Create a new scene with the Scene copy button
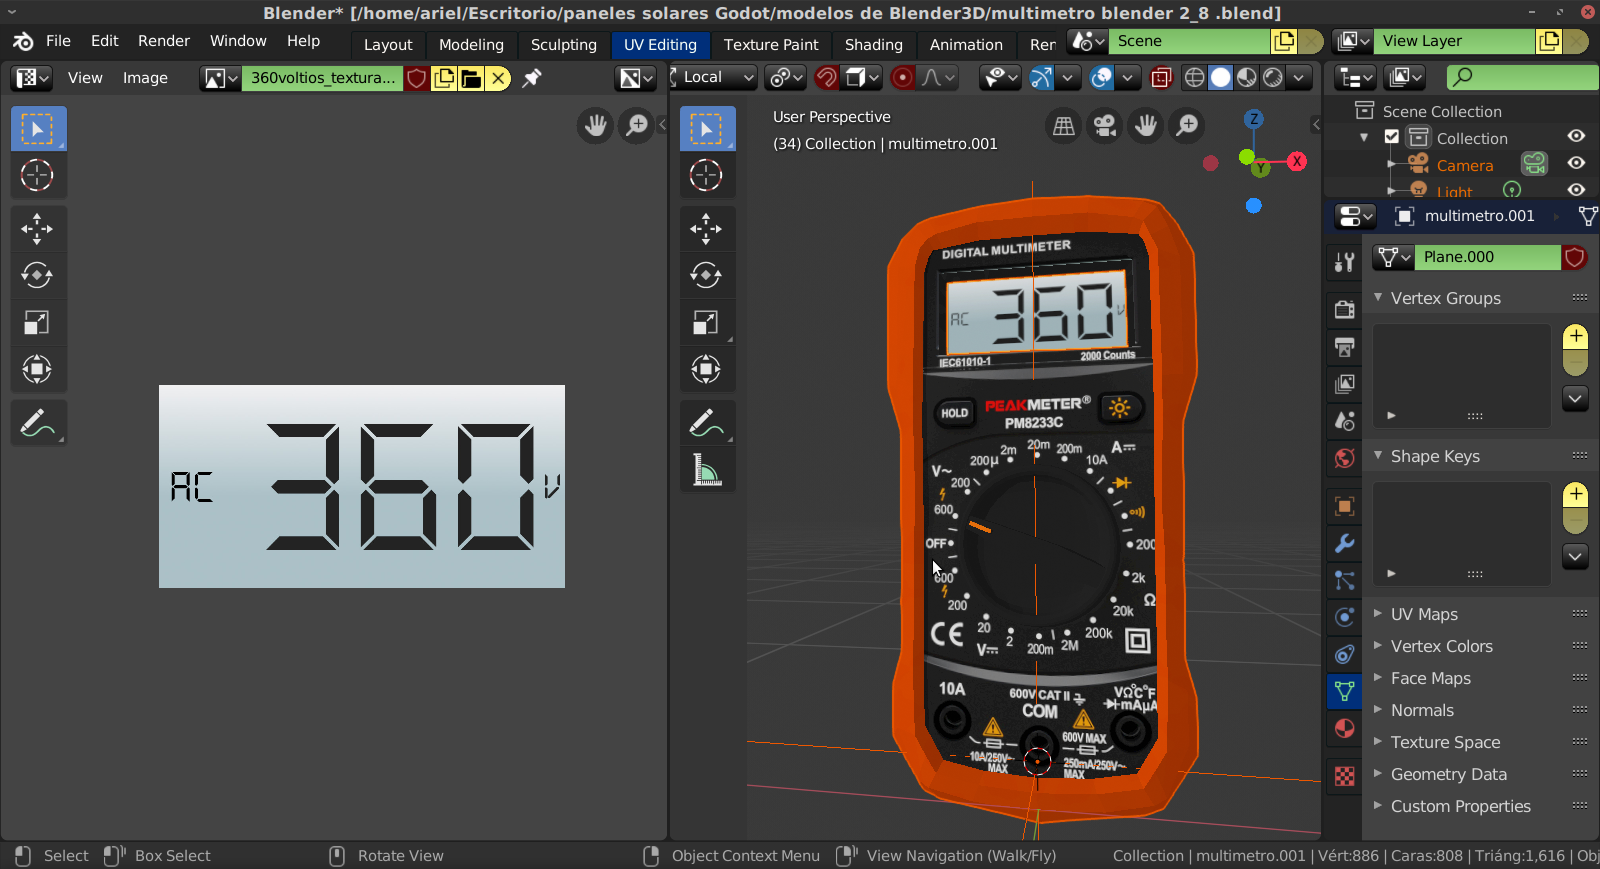The image size is (1600, 869). 1284,41
